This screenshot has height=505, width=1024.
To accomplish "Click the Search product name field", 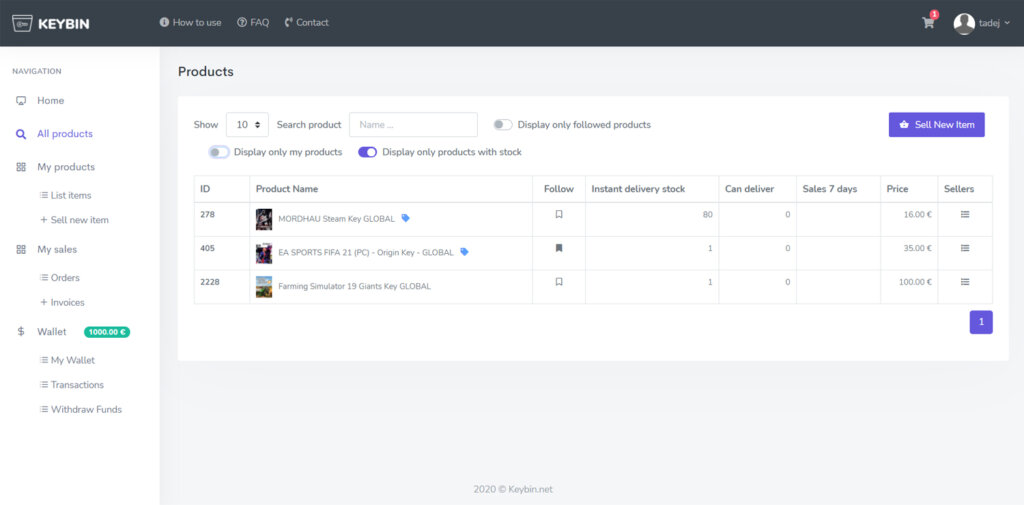I will tap(413, 125).
